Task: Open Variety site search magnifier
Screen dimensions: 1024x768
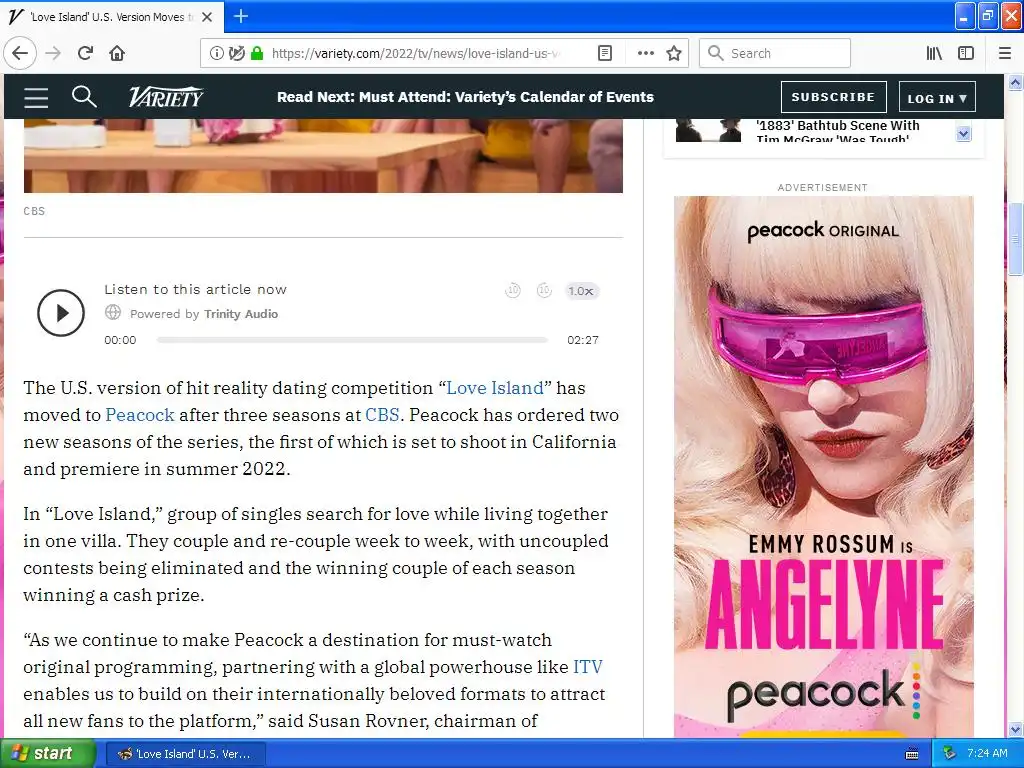Action: [84, 97]
